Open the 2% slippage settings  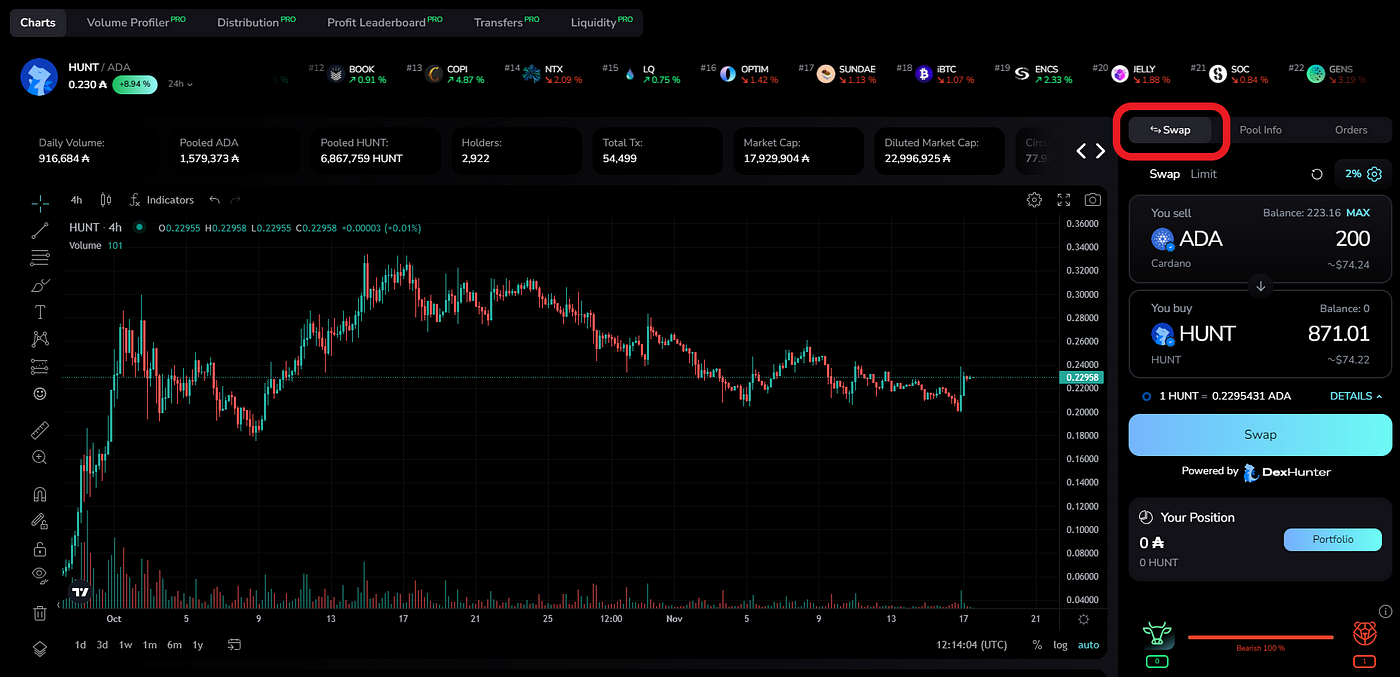pos(1363,174)
